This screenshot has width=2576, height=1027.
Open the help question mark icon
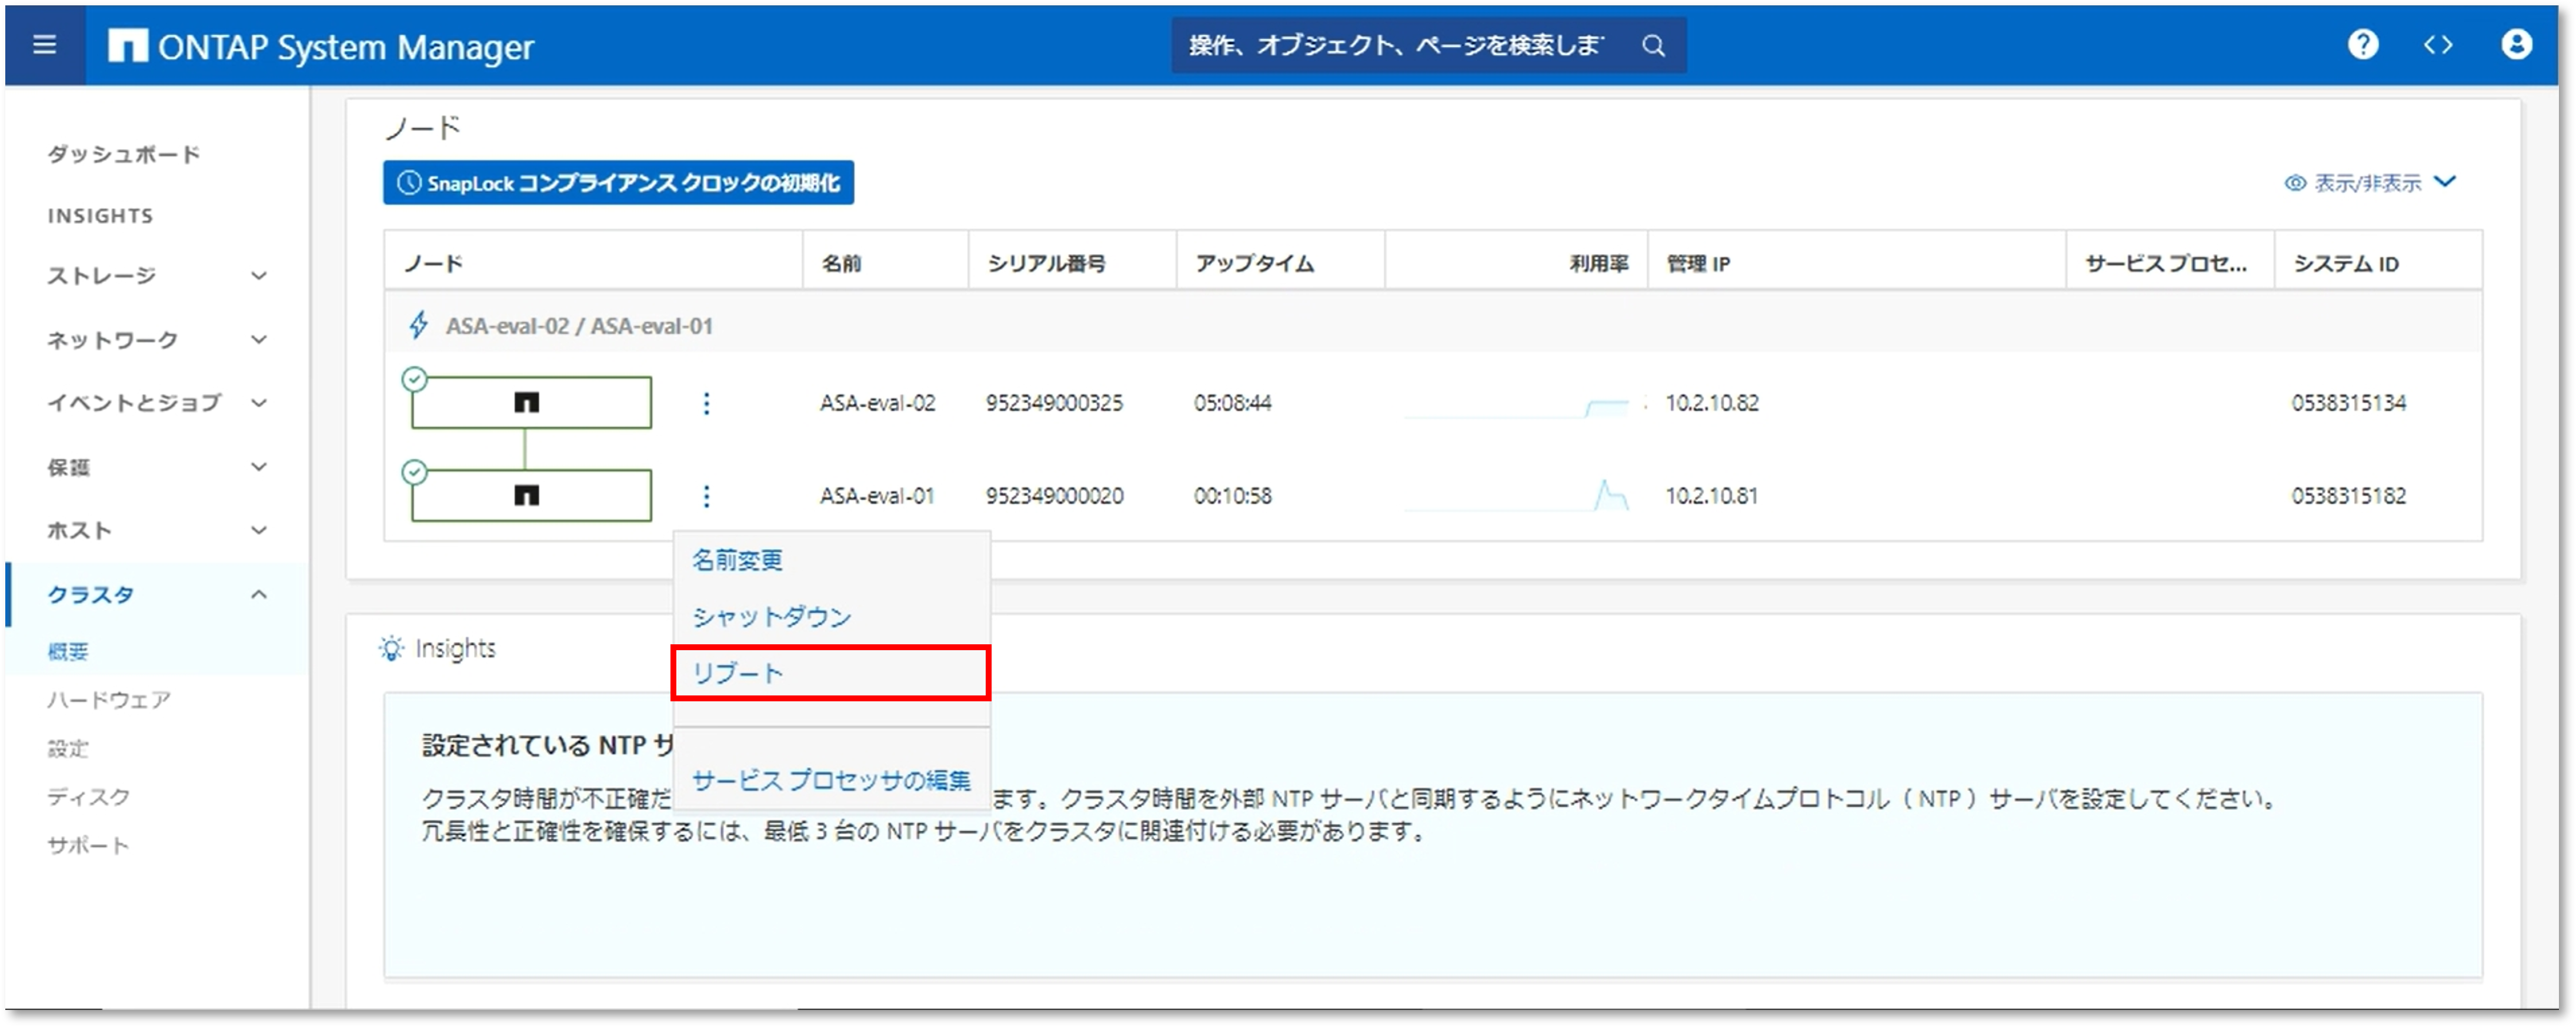tap(2362, 45)
